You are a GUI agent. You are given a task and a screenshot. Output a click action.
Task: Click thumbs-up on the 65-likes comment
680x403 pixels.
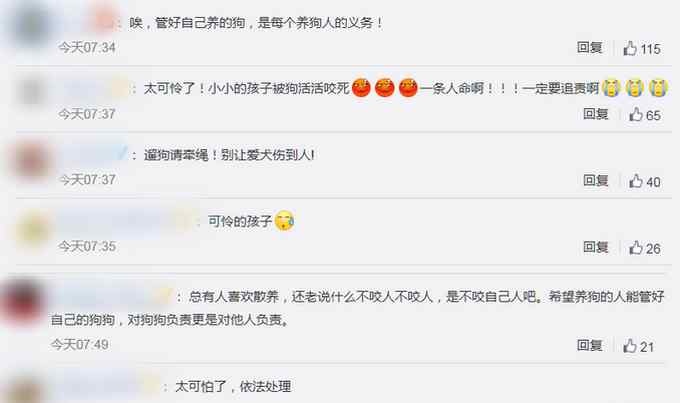pos(636,115)
